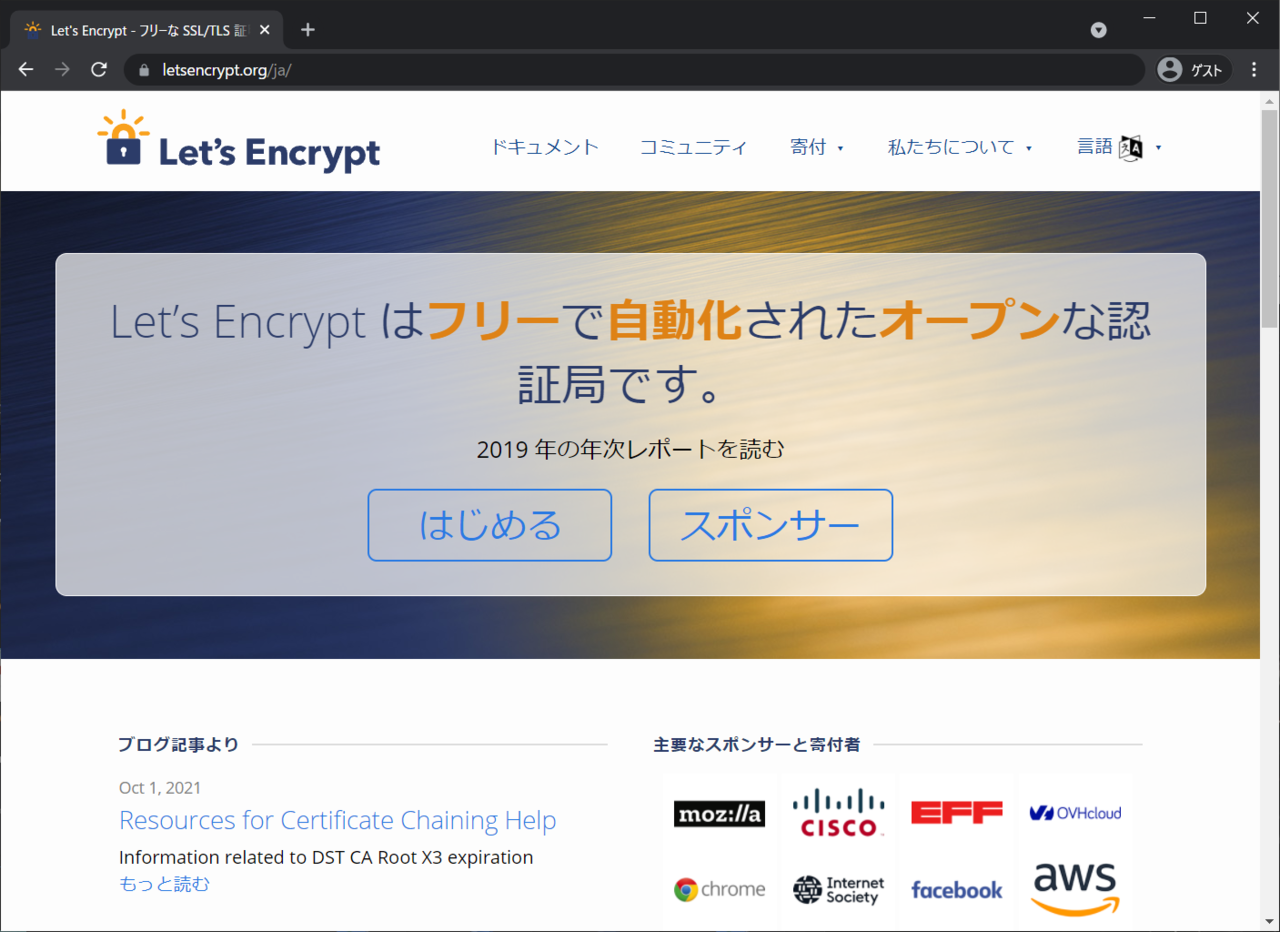The width and height of the screenshot is (1280, 932).
Task: Click the AWS sponsor logo
Action: pyautogui.click(x=1075, y=889)
